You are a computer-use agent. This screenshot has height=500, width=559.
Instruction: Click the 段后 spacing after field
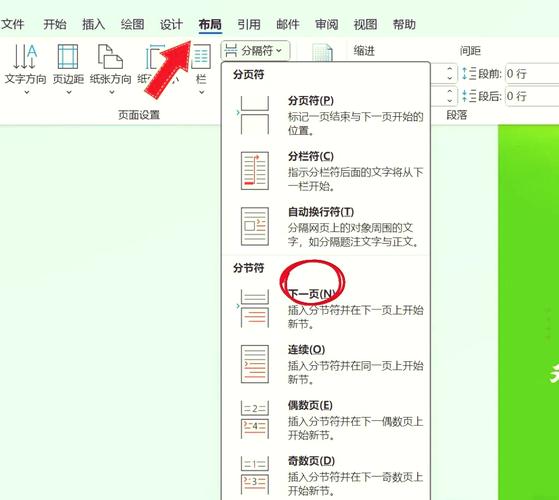click(x=532, y=96)
